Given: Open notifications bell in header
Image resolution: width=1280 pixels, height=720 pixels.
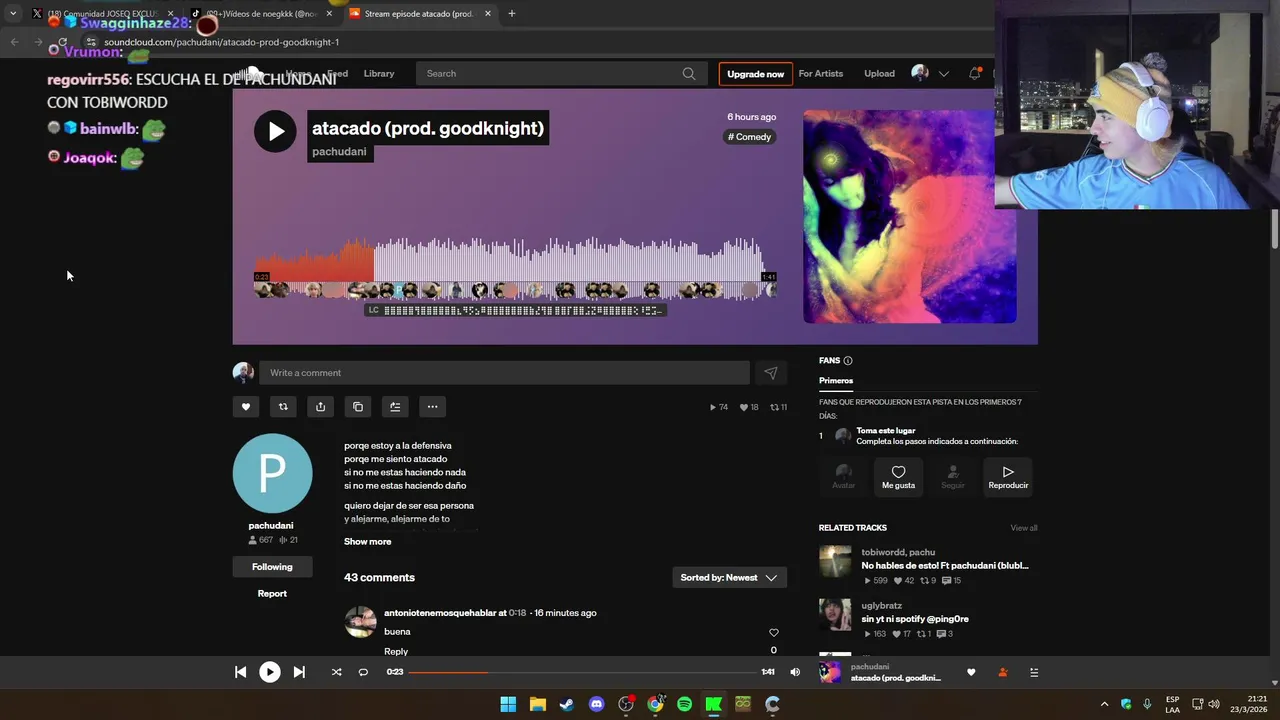Looking at the screenshot, I should point(974,73).
